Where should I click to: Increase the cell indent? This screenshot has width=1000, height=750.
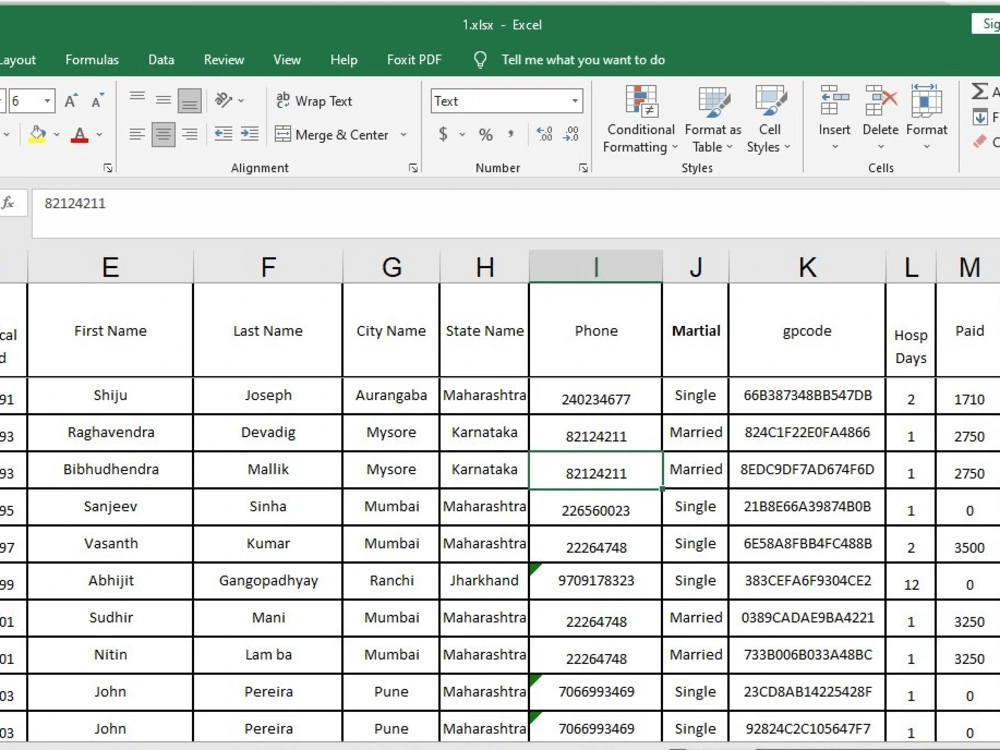tap(249, 135)
